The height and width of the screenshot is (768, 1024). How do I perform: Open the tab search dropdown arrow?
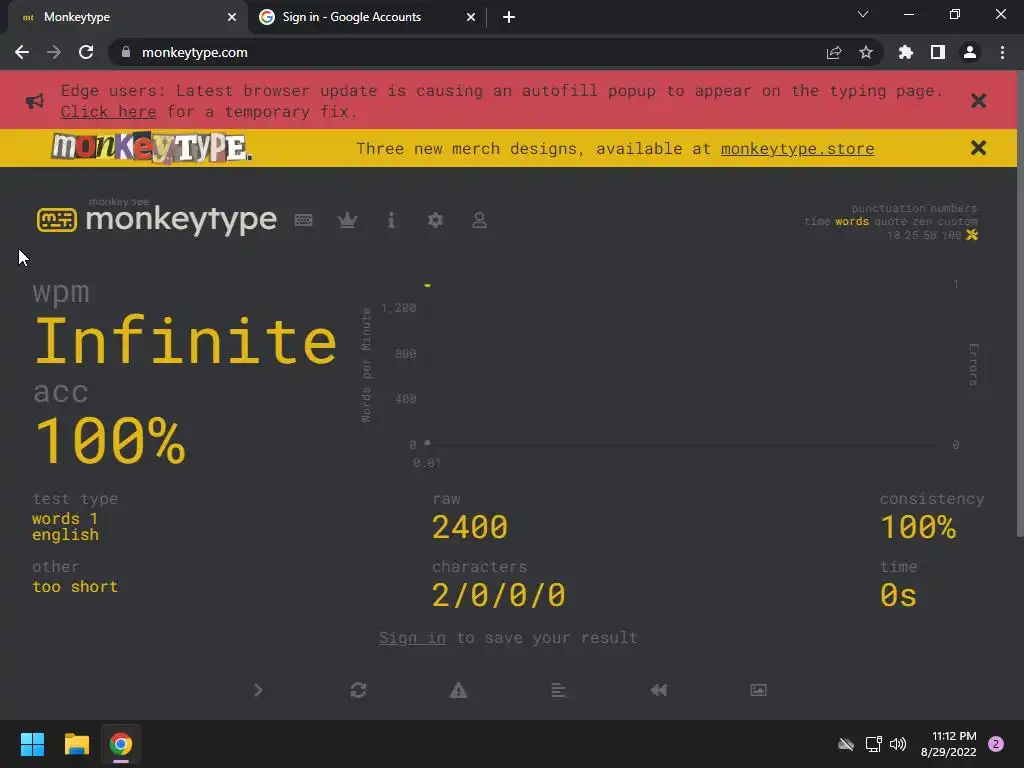click(863, 14)
